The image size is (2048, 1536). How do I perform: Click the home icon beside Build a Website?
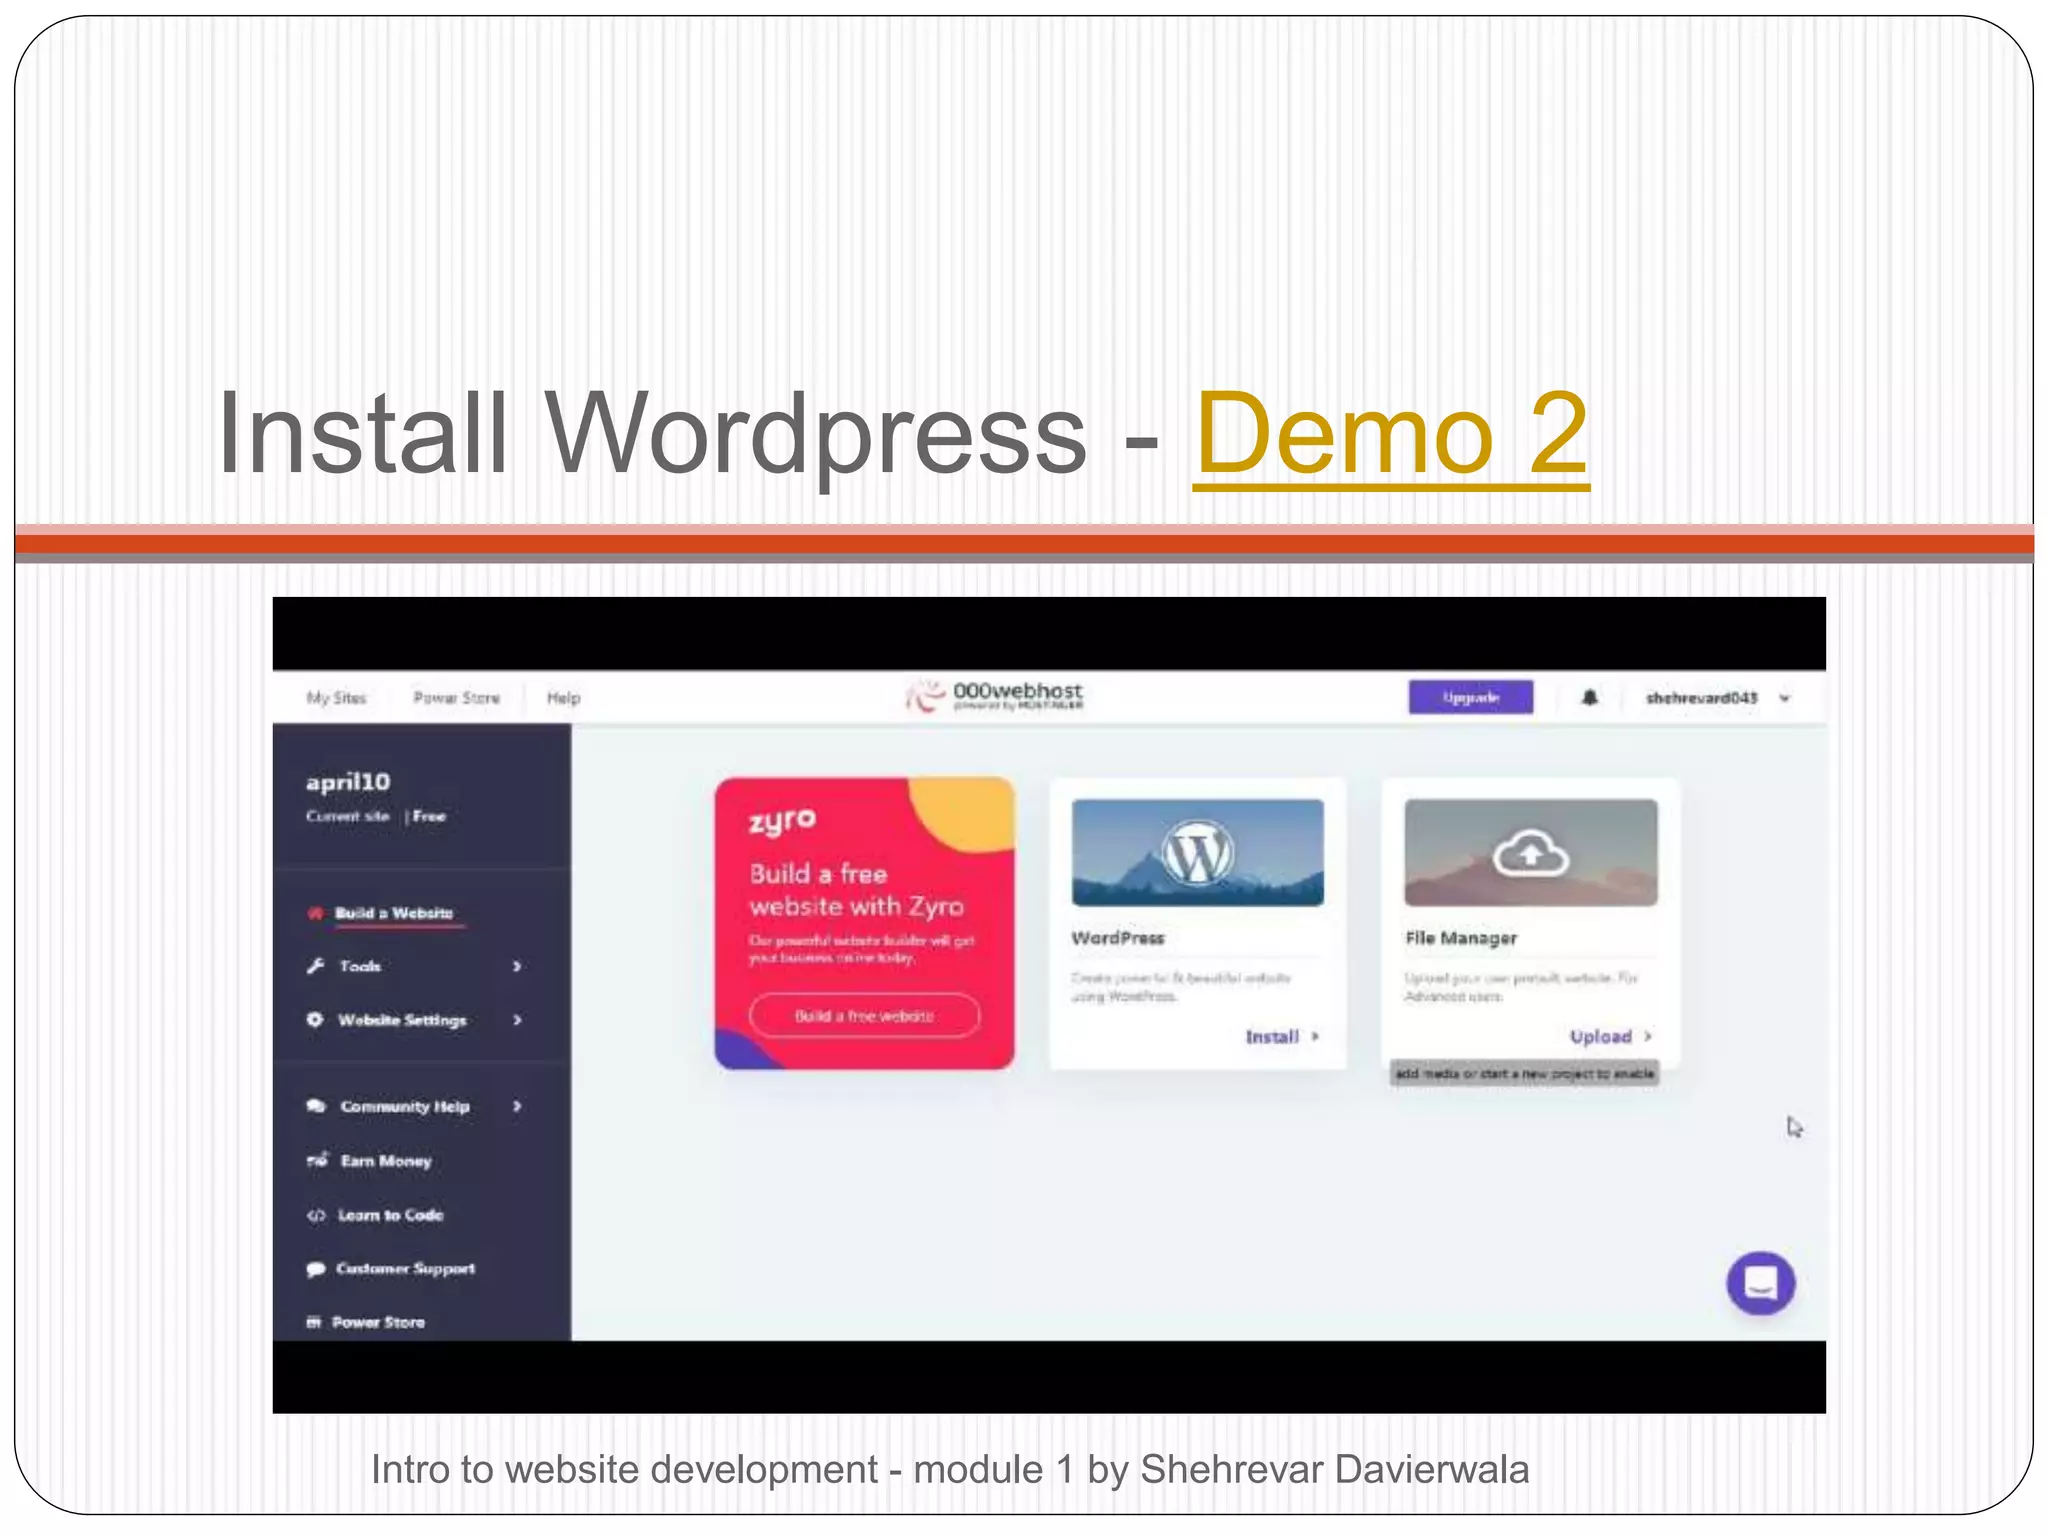[x=315, y=913]
